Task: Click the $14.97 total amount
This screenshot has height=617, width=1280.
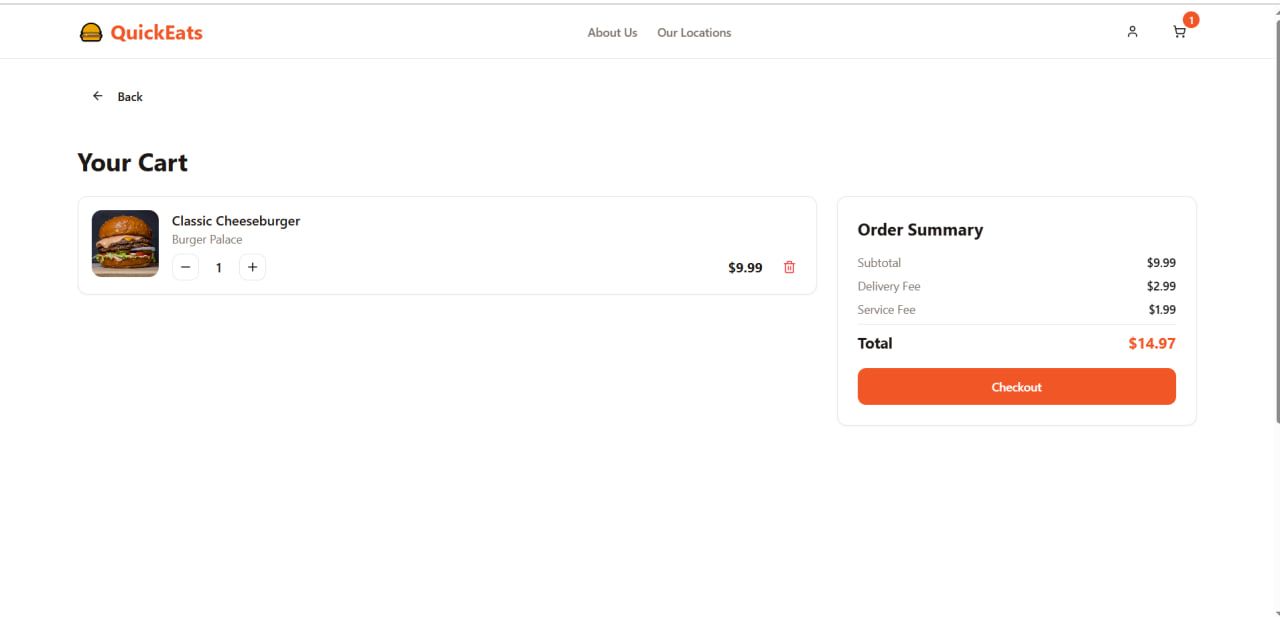Action: point(1152,343)
